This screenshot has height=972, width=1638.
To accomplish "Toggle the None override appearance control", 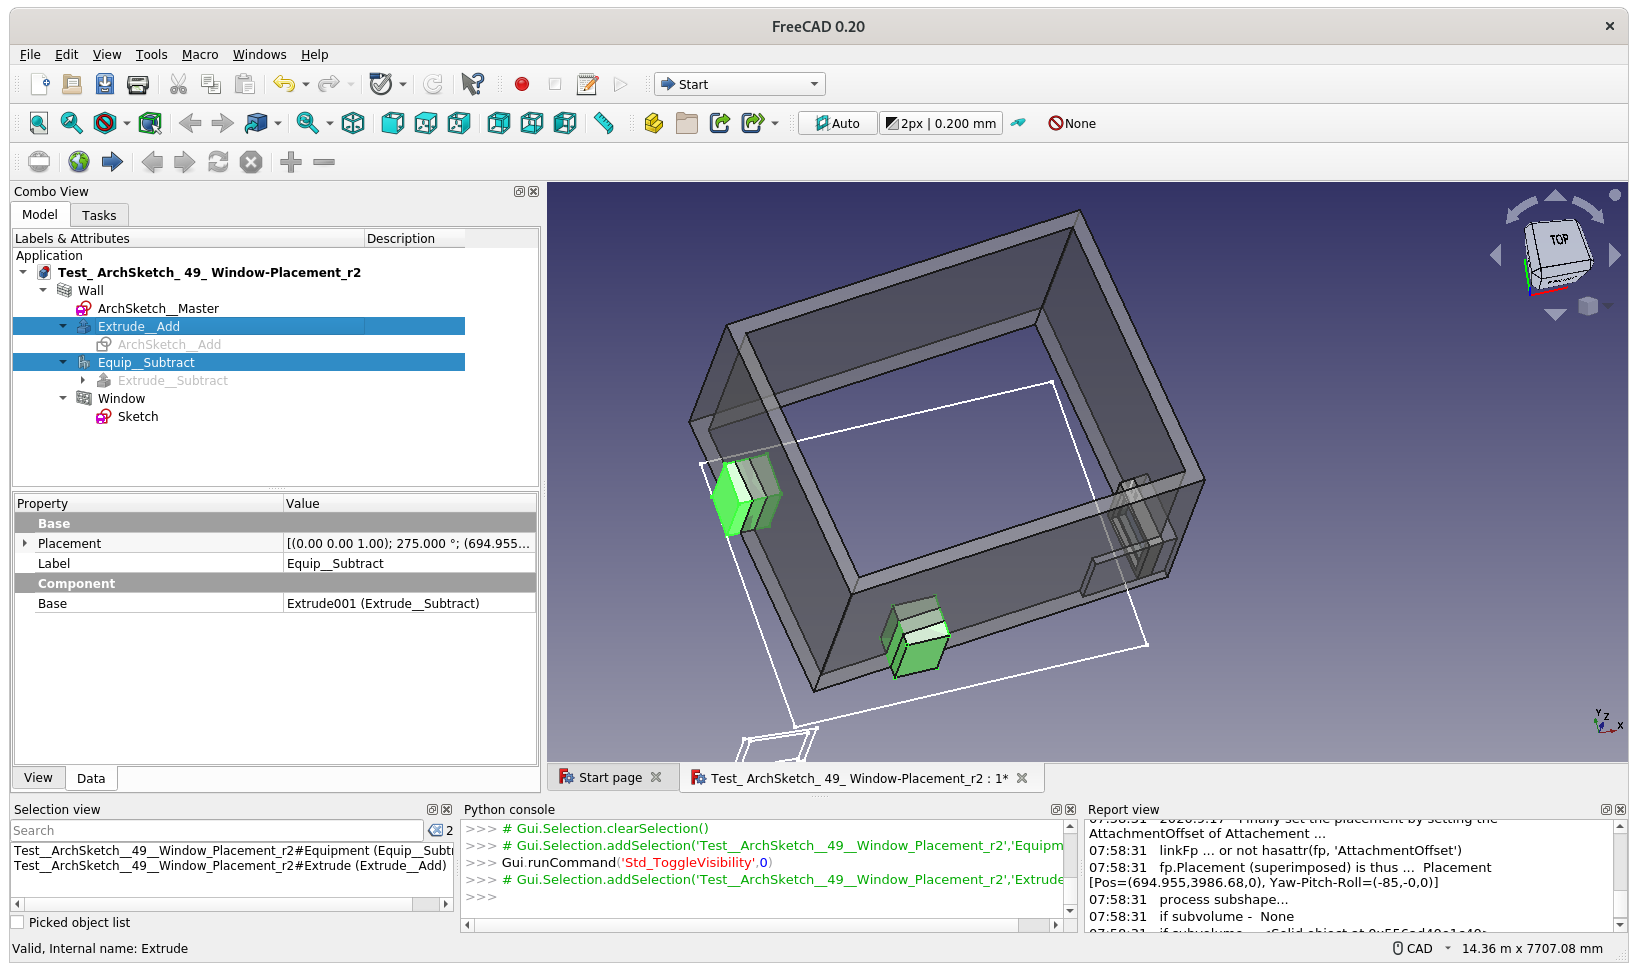I will [1072, 123].
